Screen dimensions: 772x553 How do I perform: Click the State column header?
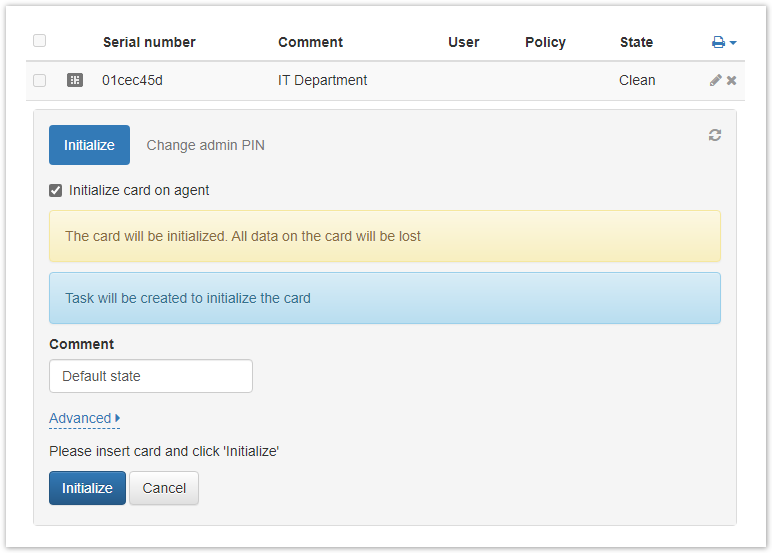coord(636,42)
